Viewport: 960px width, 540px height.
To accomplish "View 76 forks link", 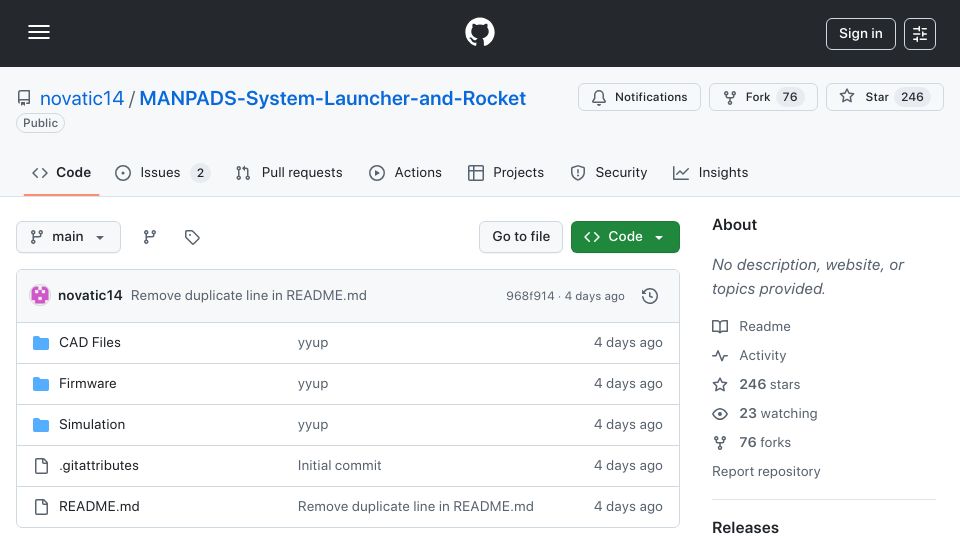I will (x=751, y=442).
